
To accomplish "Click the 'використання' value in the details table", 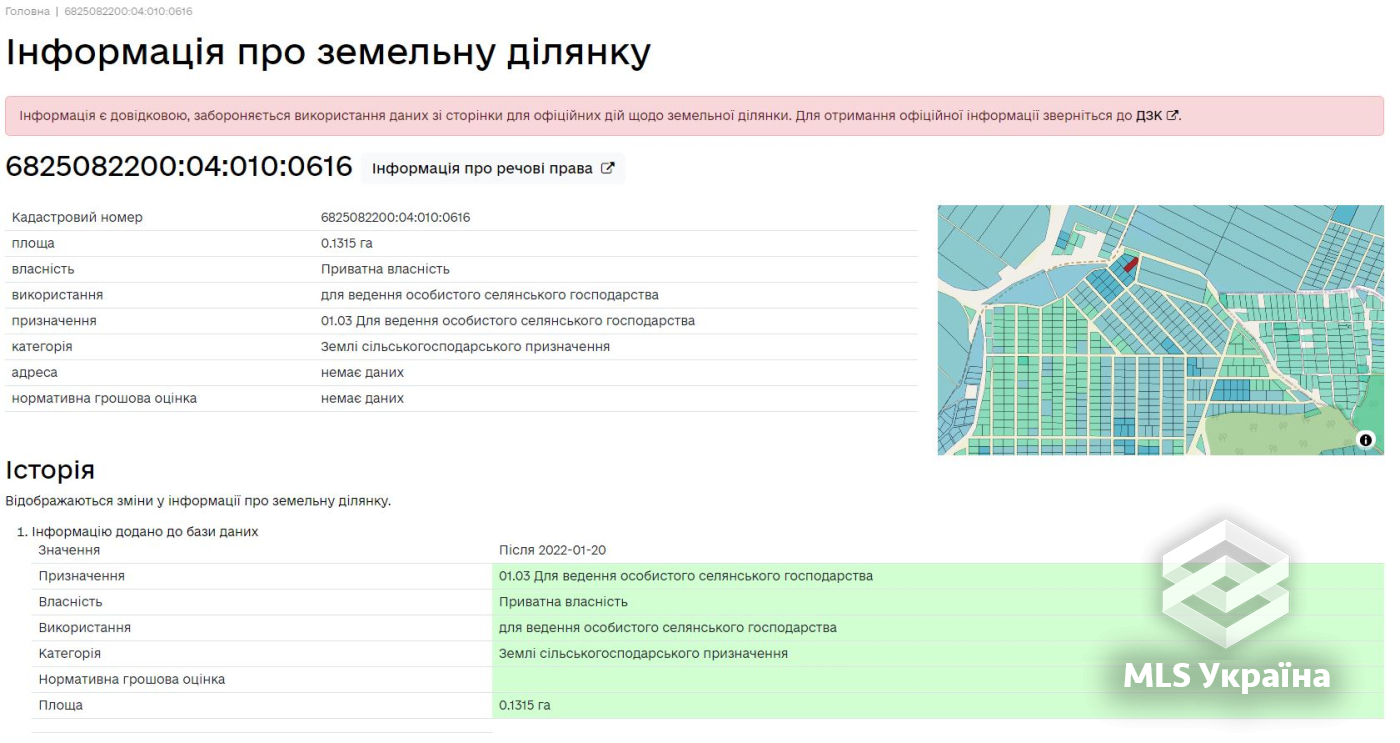I will (x=489, y=295).
